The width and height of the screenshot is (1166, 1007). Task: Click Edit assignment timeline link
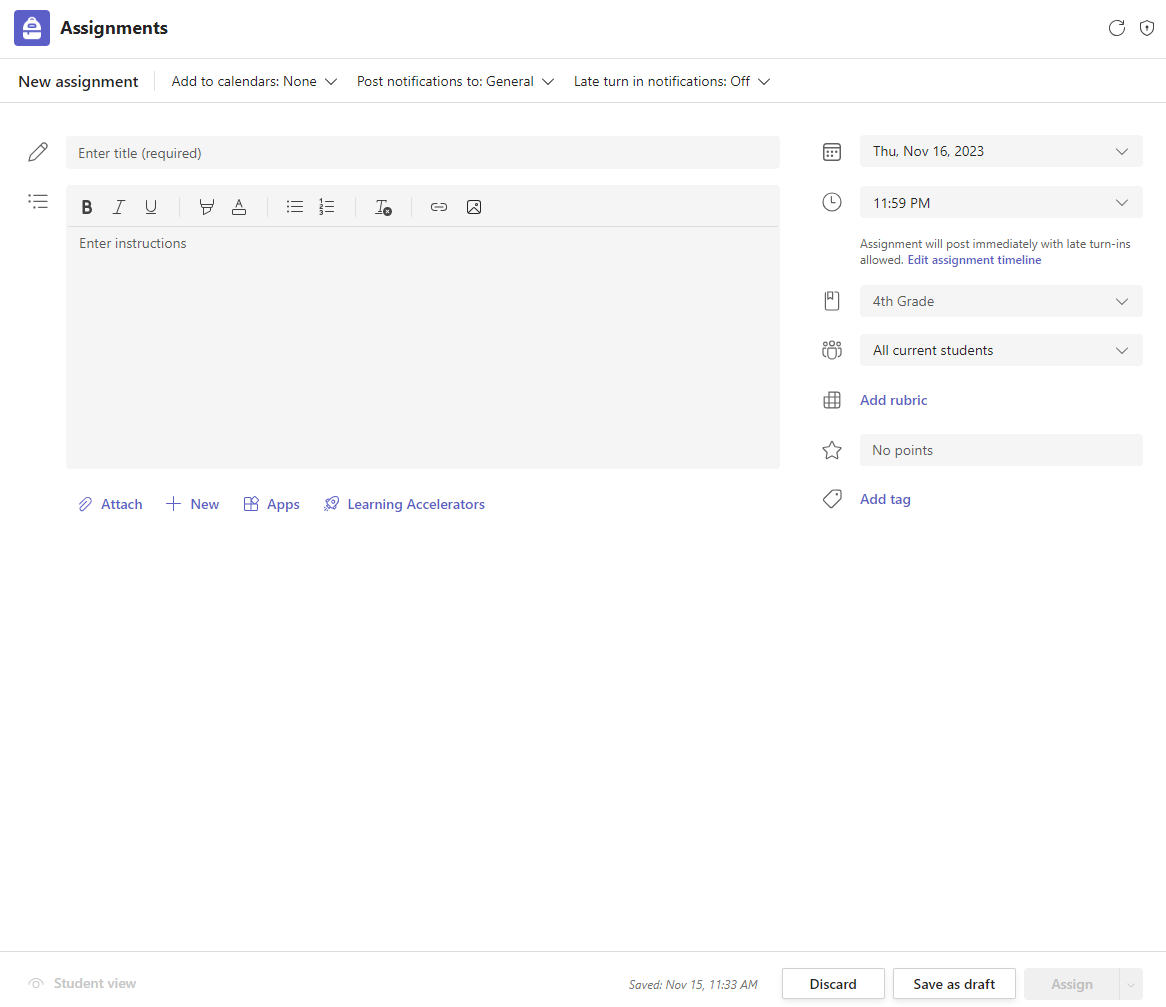[x=974, y=260]
